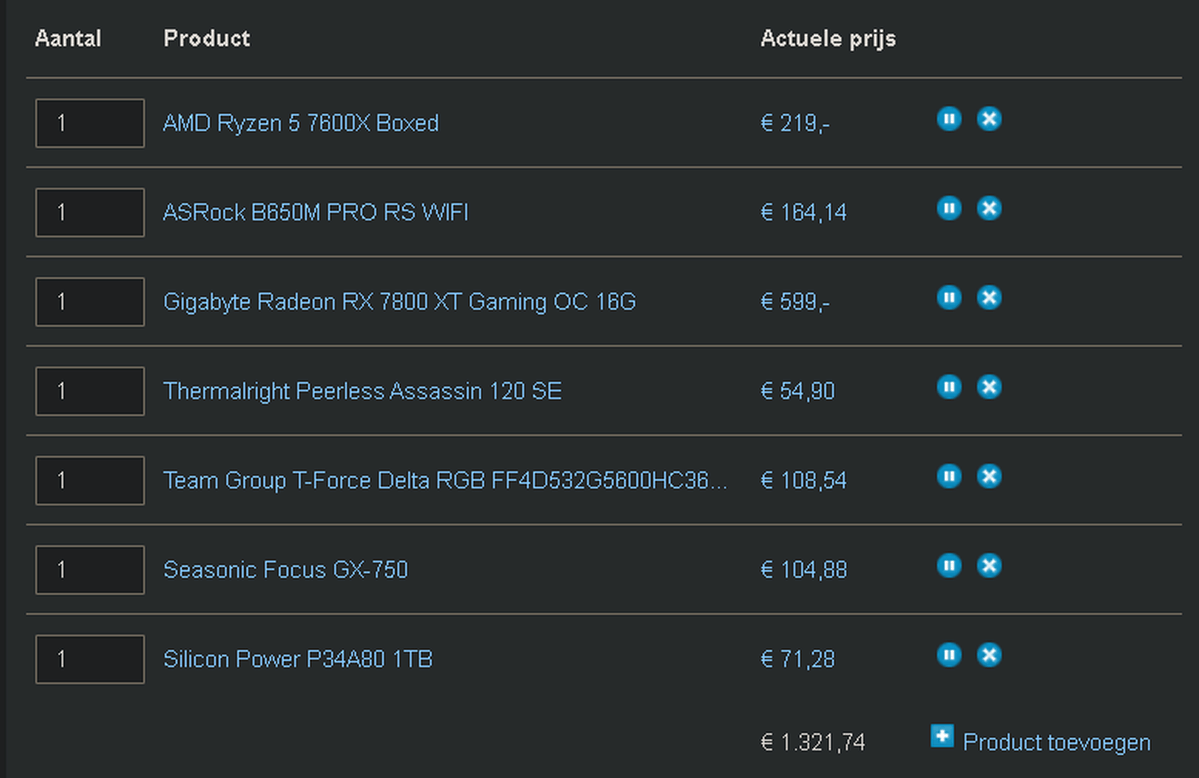Remove Gigabyte Radeon RX 7800 XT row
Viewport: 1199px width, 778px height.
pos(989,297)
